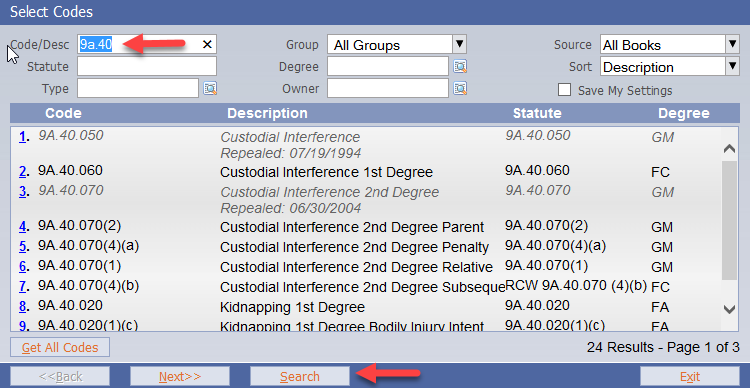Enable Save My Settings checkbox
750x388 pixels.
point(564,90)
